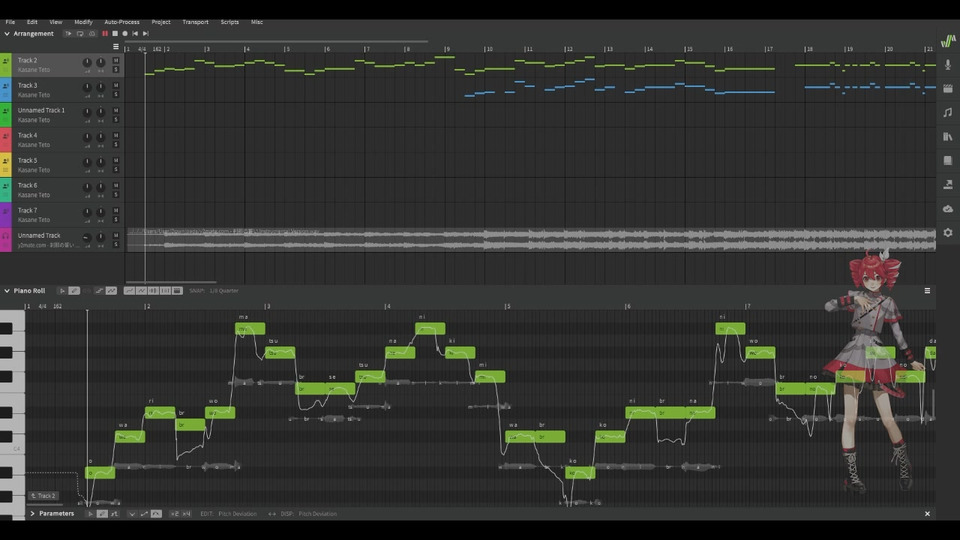The image size is (960, 540).
Task: Toggle pitch curve display in Piano Roll
Action: coord(129,291)
